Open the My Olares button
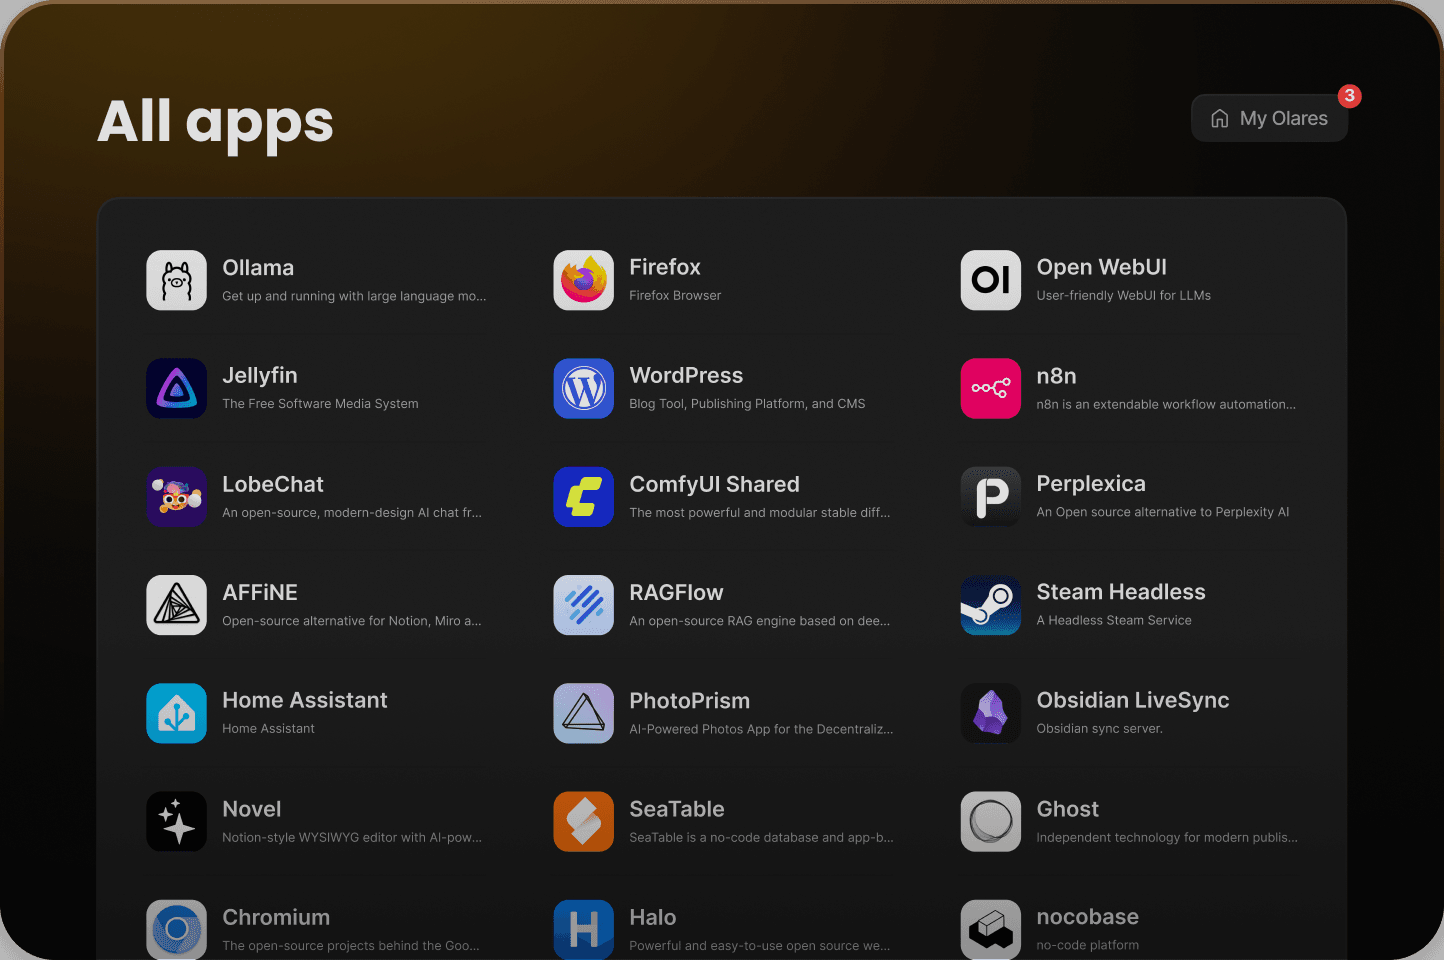1444x960 pixels. coord(1269,118)
